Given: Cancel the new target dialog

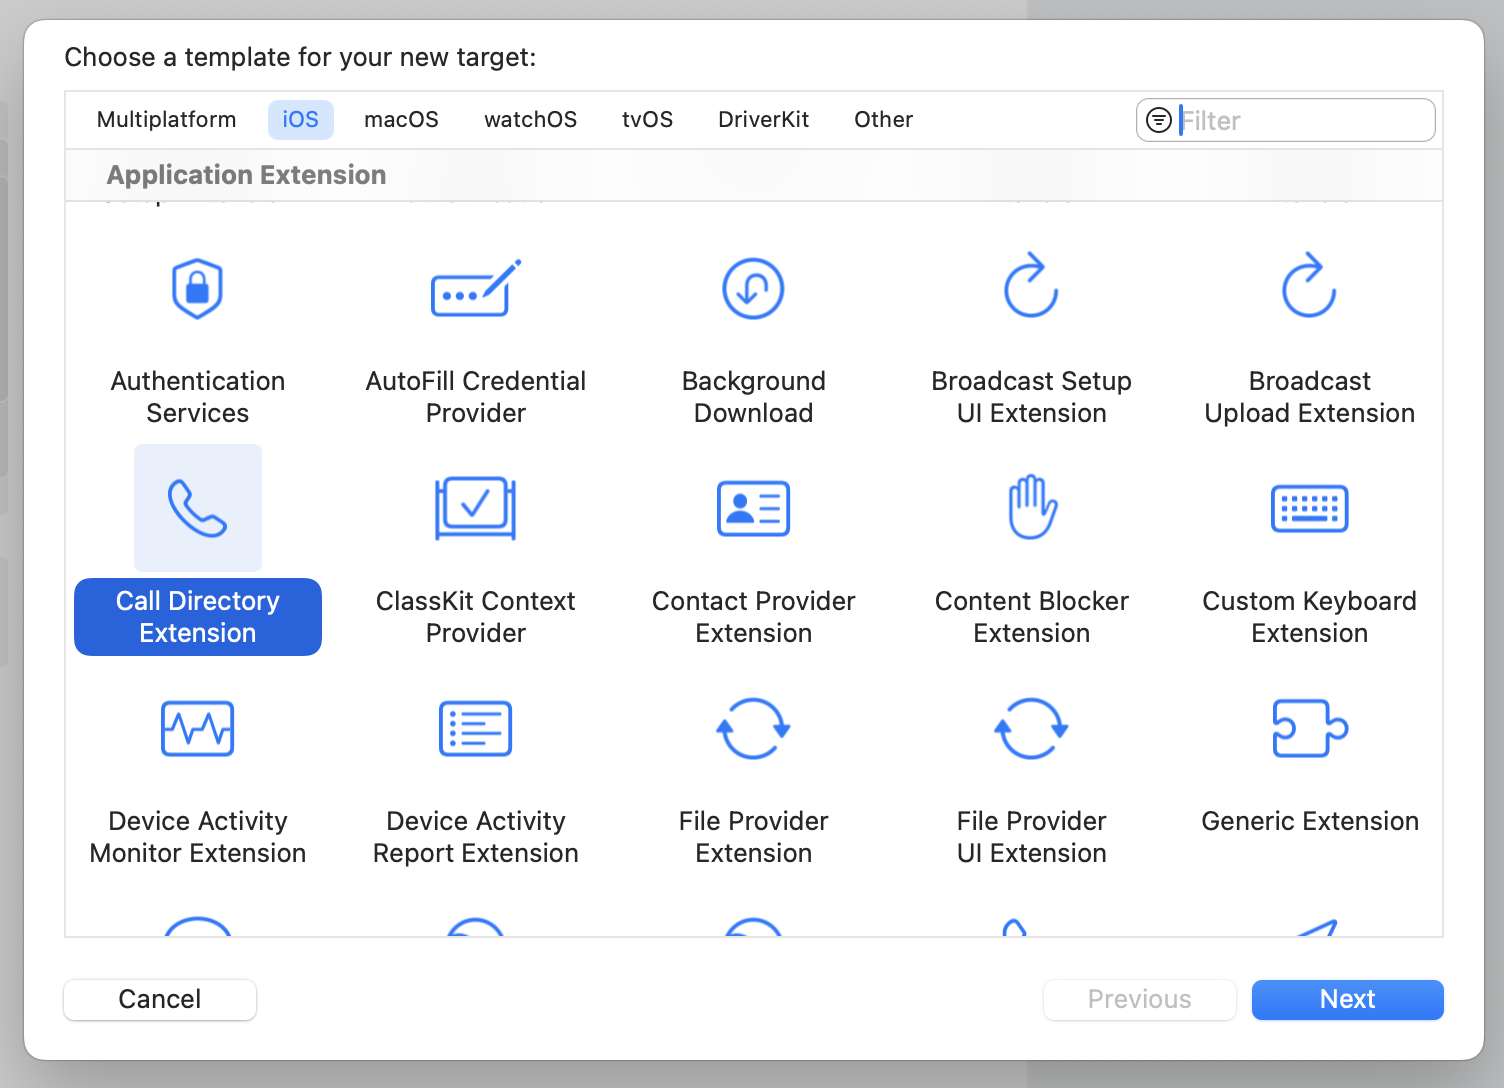Looking at the screenshot, I should [160, 999].
